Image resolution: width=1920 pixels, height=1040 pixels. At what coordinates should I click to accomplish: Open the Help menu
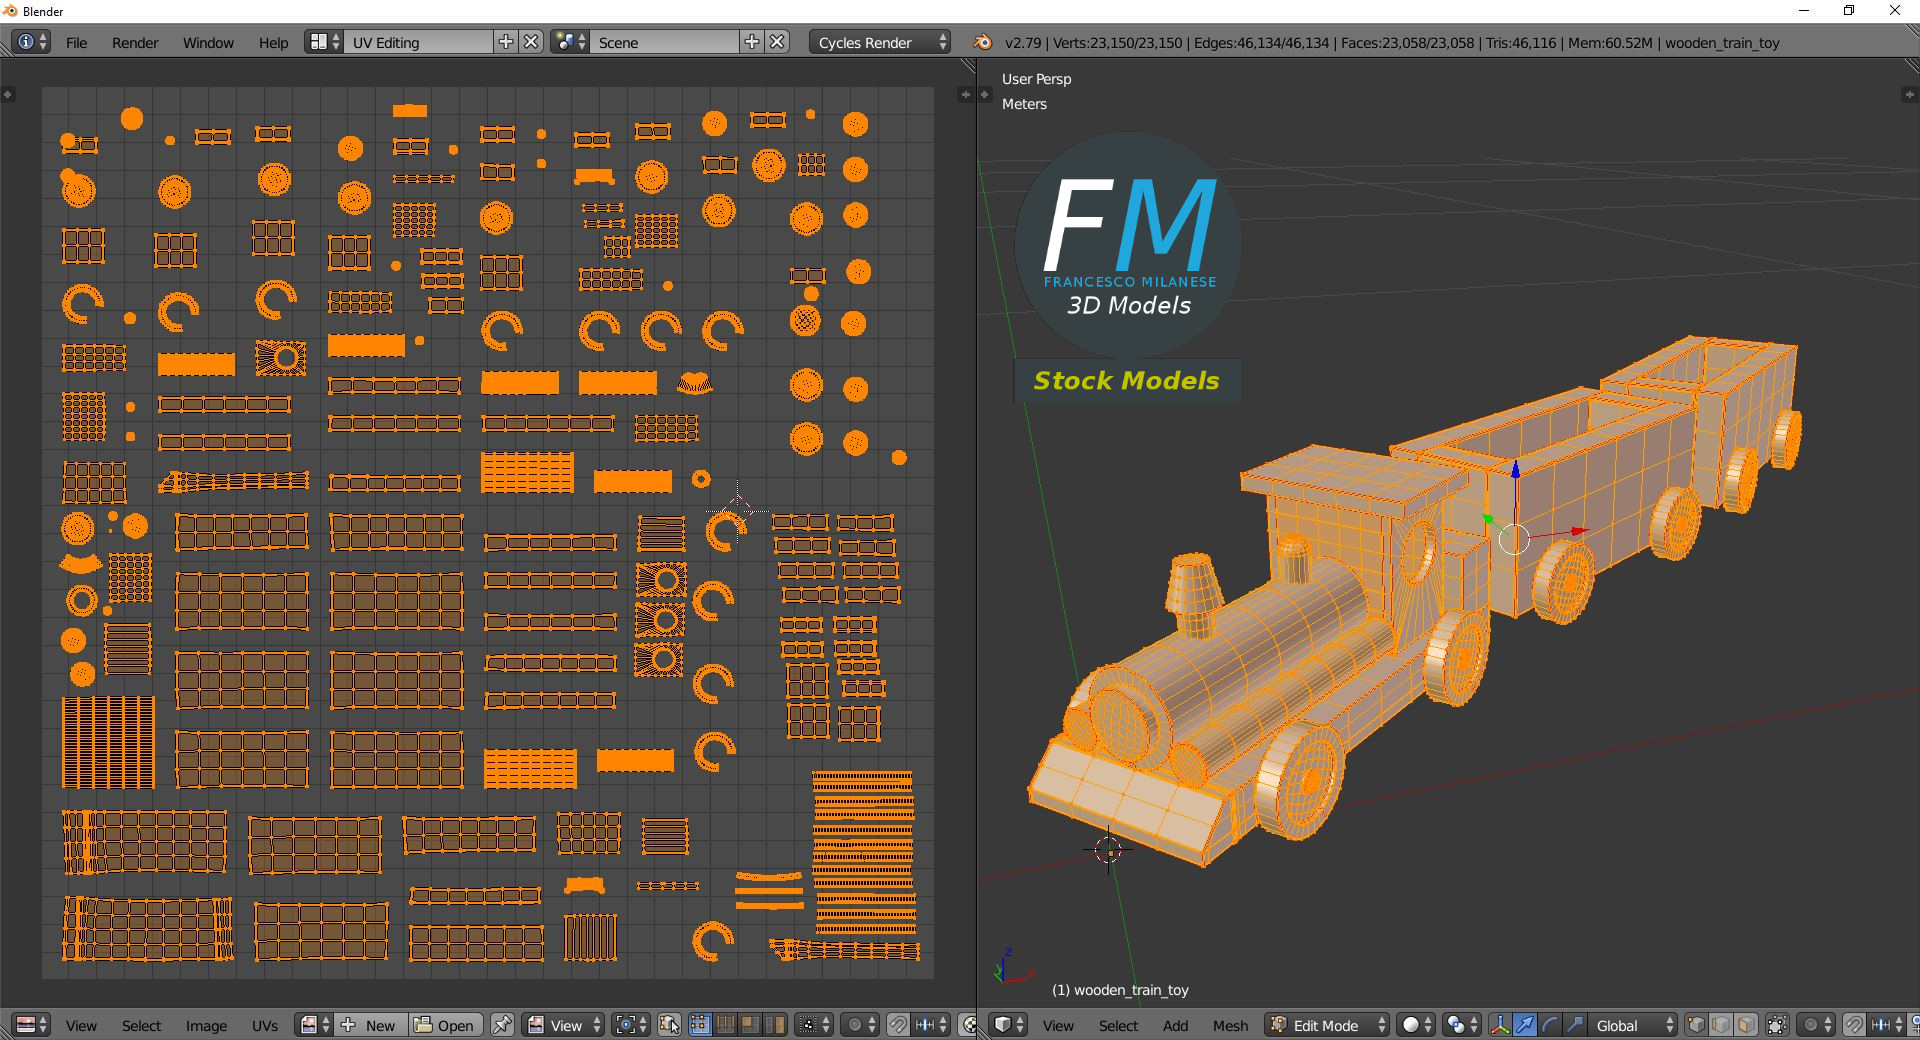(273, 43)
